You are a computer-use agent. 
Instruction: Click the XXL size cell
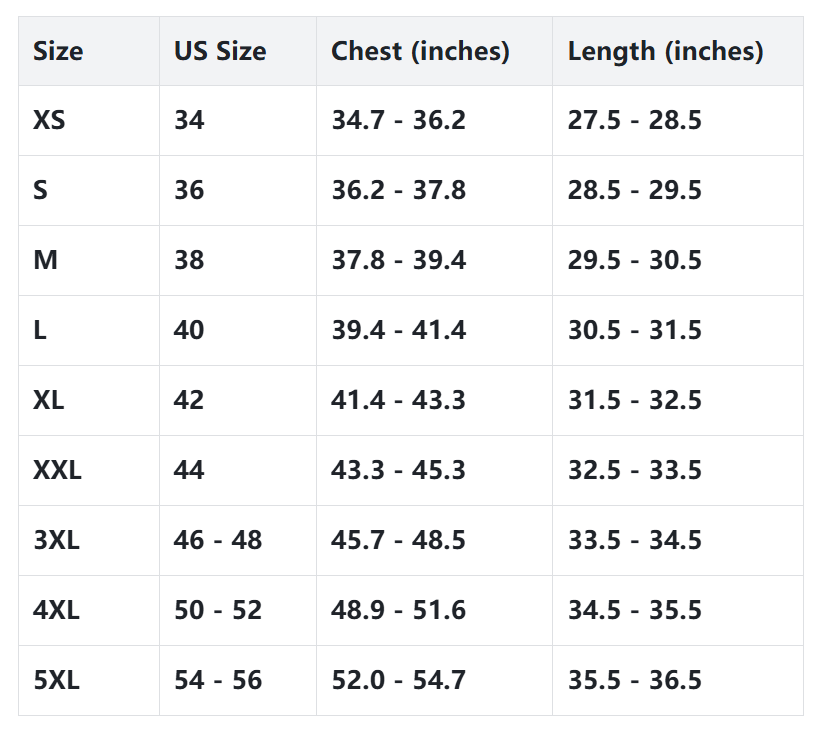[x=57, y=471]
